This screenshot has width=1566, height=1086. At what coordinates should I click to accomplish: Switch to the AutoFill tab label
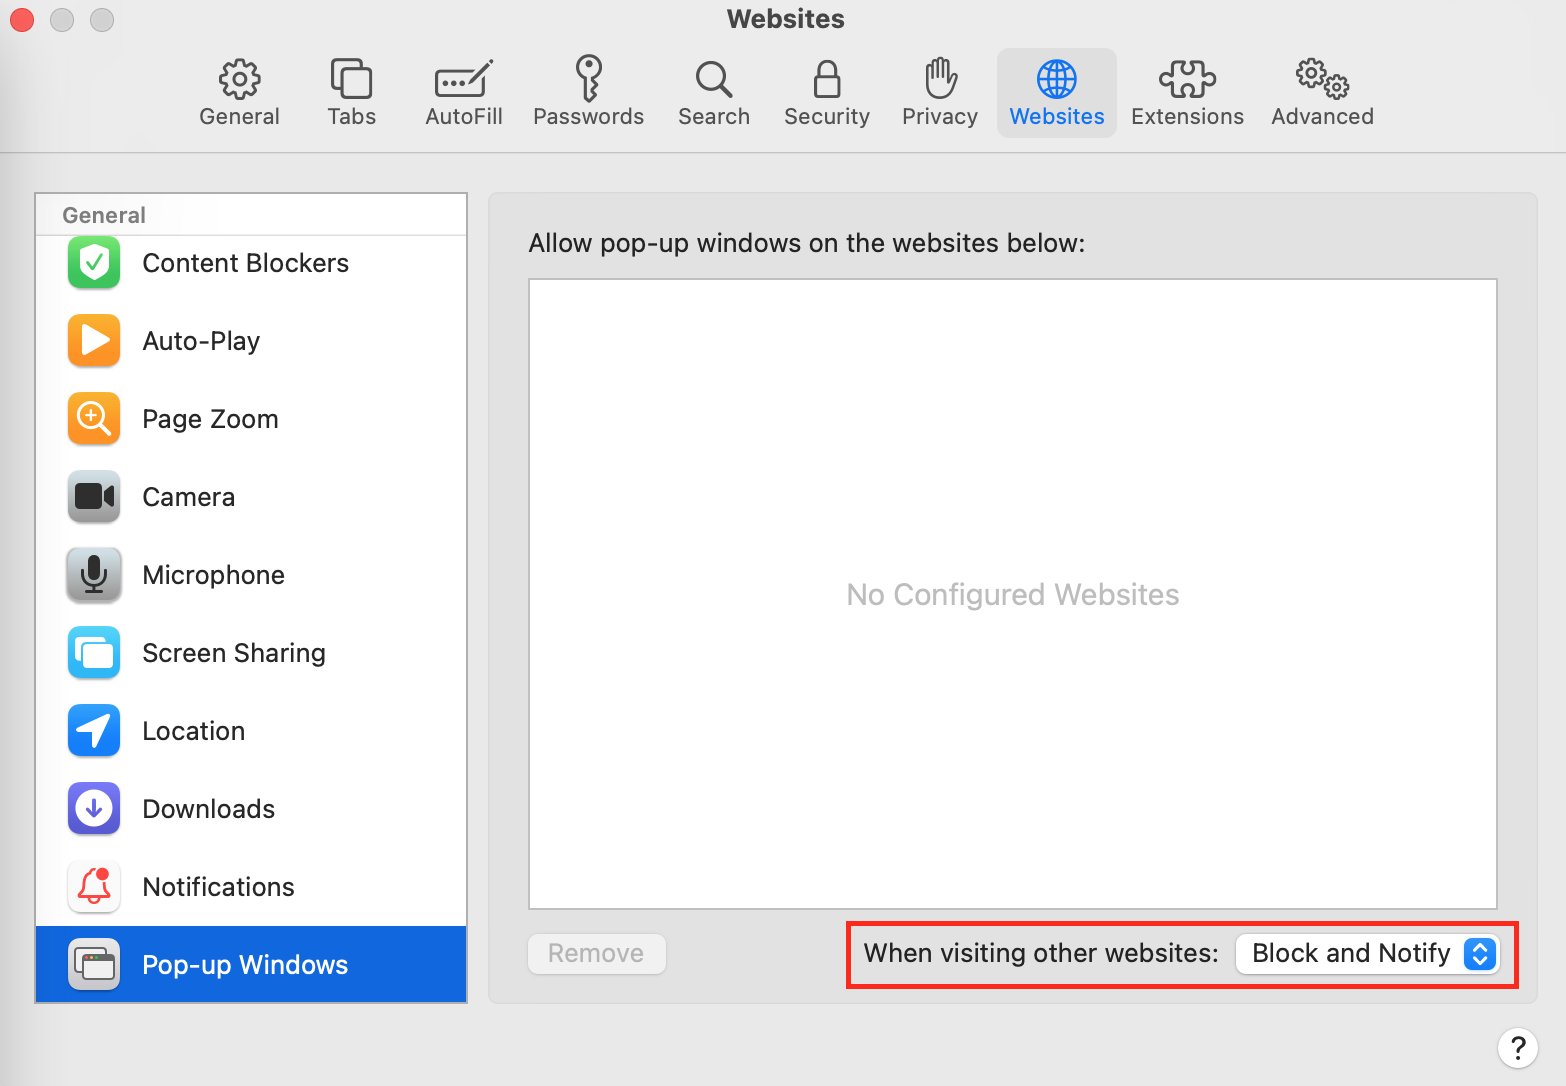464,116
